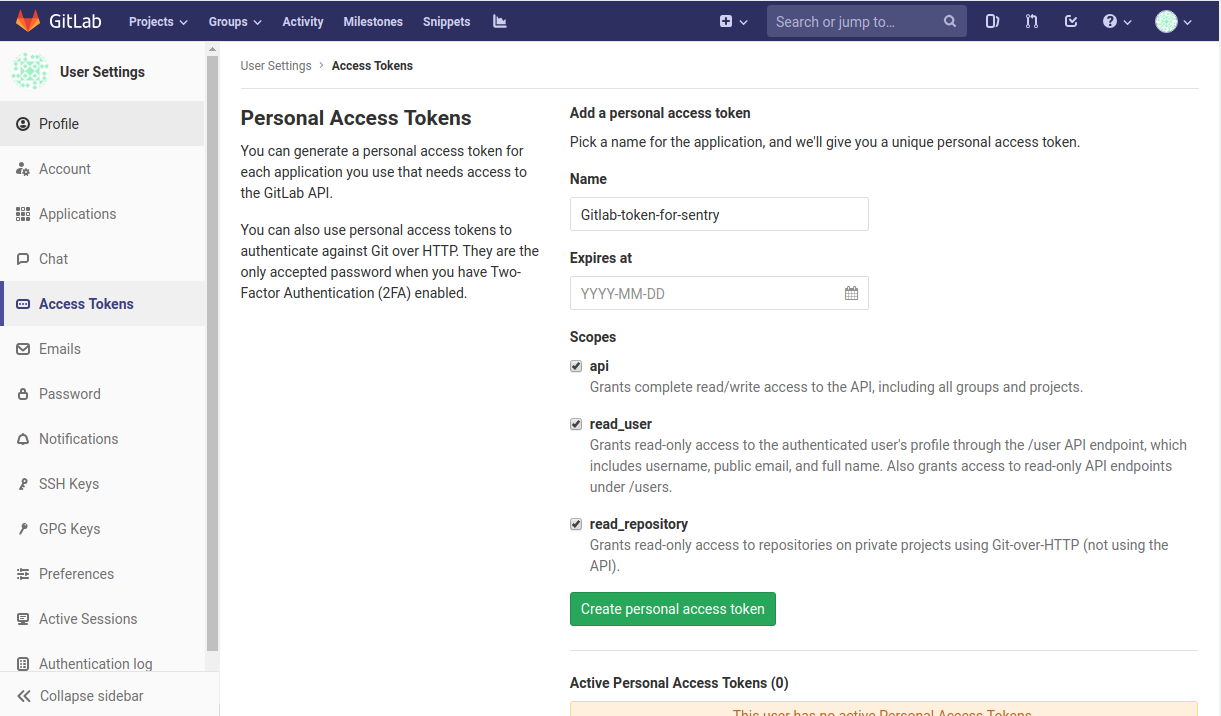Open Milestones from top navigation
The height and width of the screenshot is (716, 1221).
pyautogui.click(x=373, y=21)
